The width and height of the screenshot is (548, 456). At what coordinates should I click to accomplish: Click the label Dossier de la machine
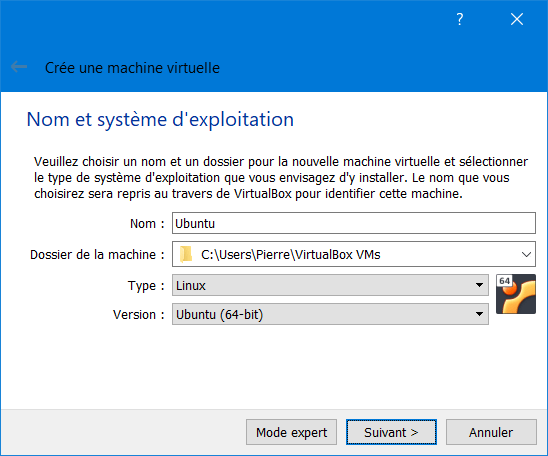(x=97, y=254)
